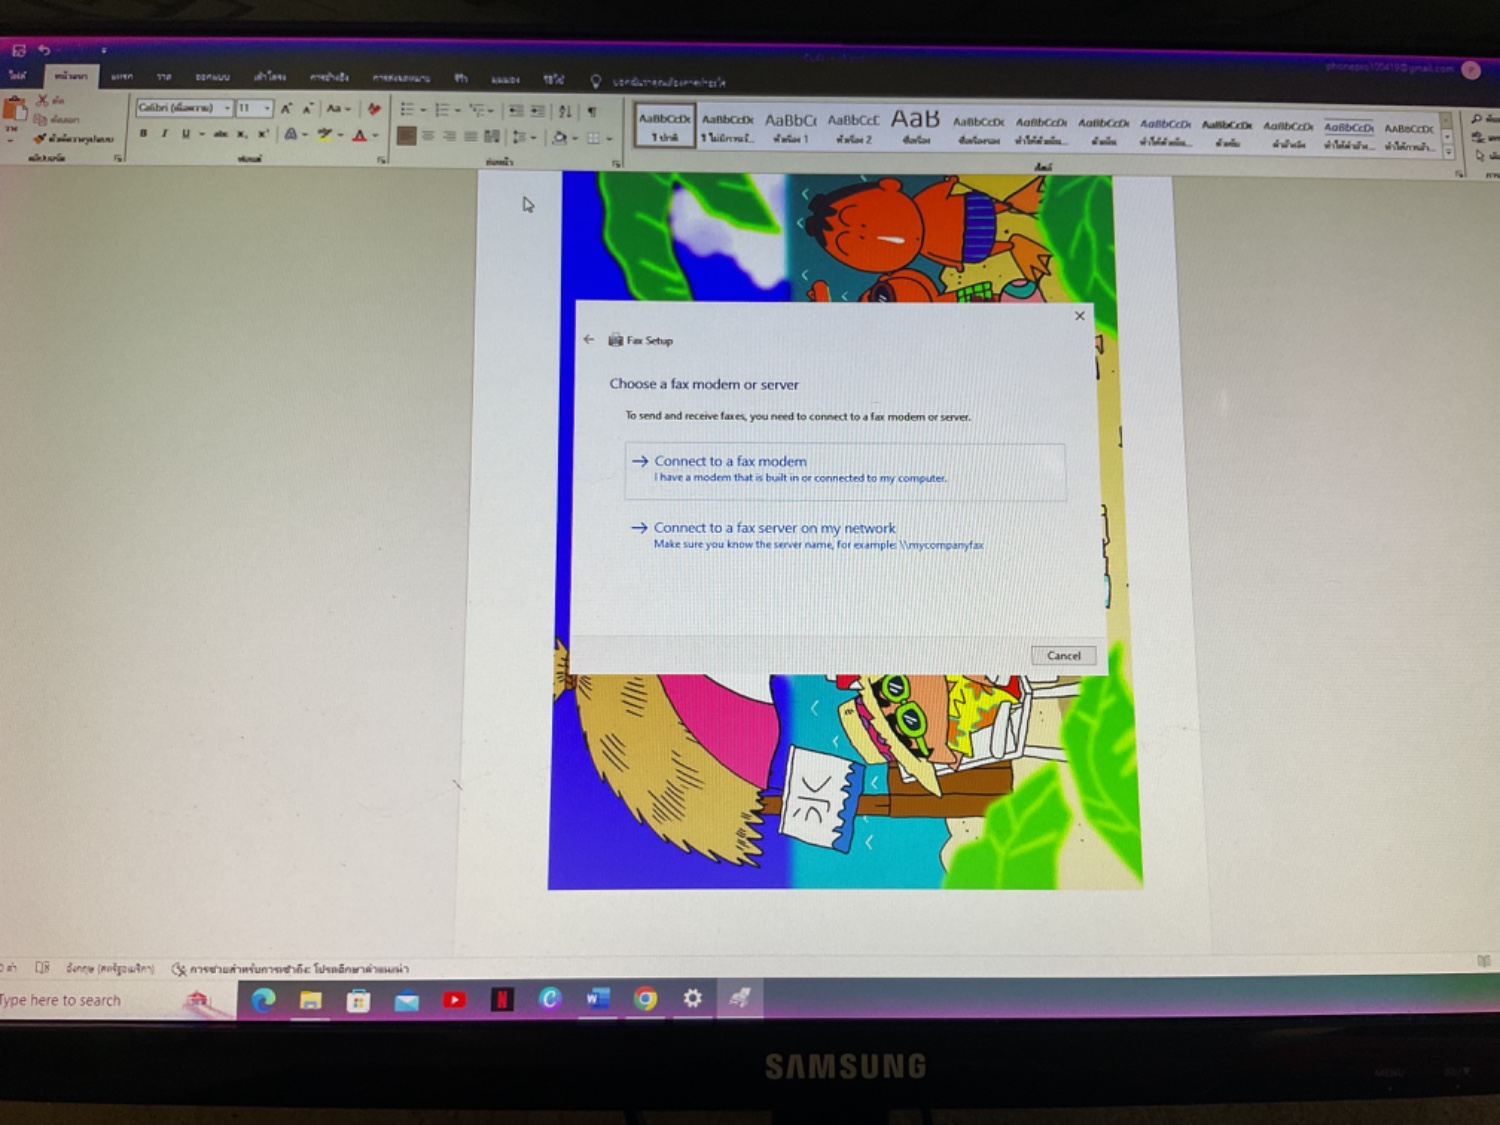Toggle Underline formatting
Viewport: 1500px width, 1125px height.
pos(186,134)
